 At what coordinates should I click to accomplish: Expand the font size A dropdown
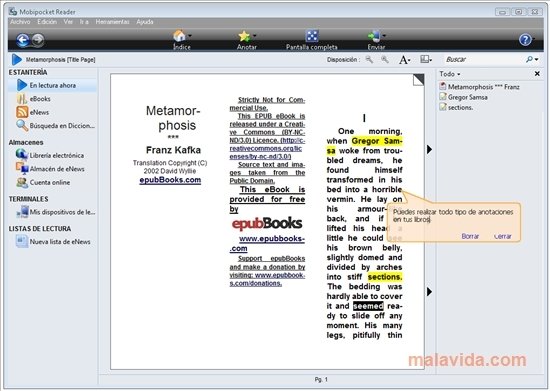pos(404,60)
